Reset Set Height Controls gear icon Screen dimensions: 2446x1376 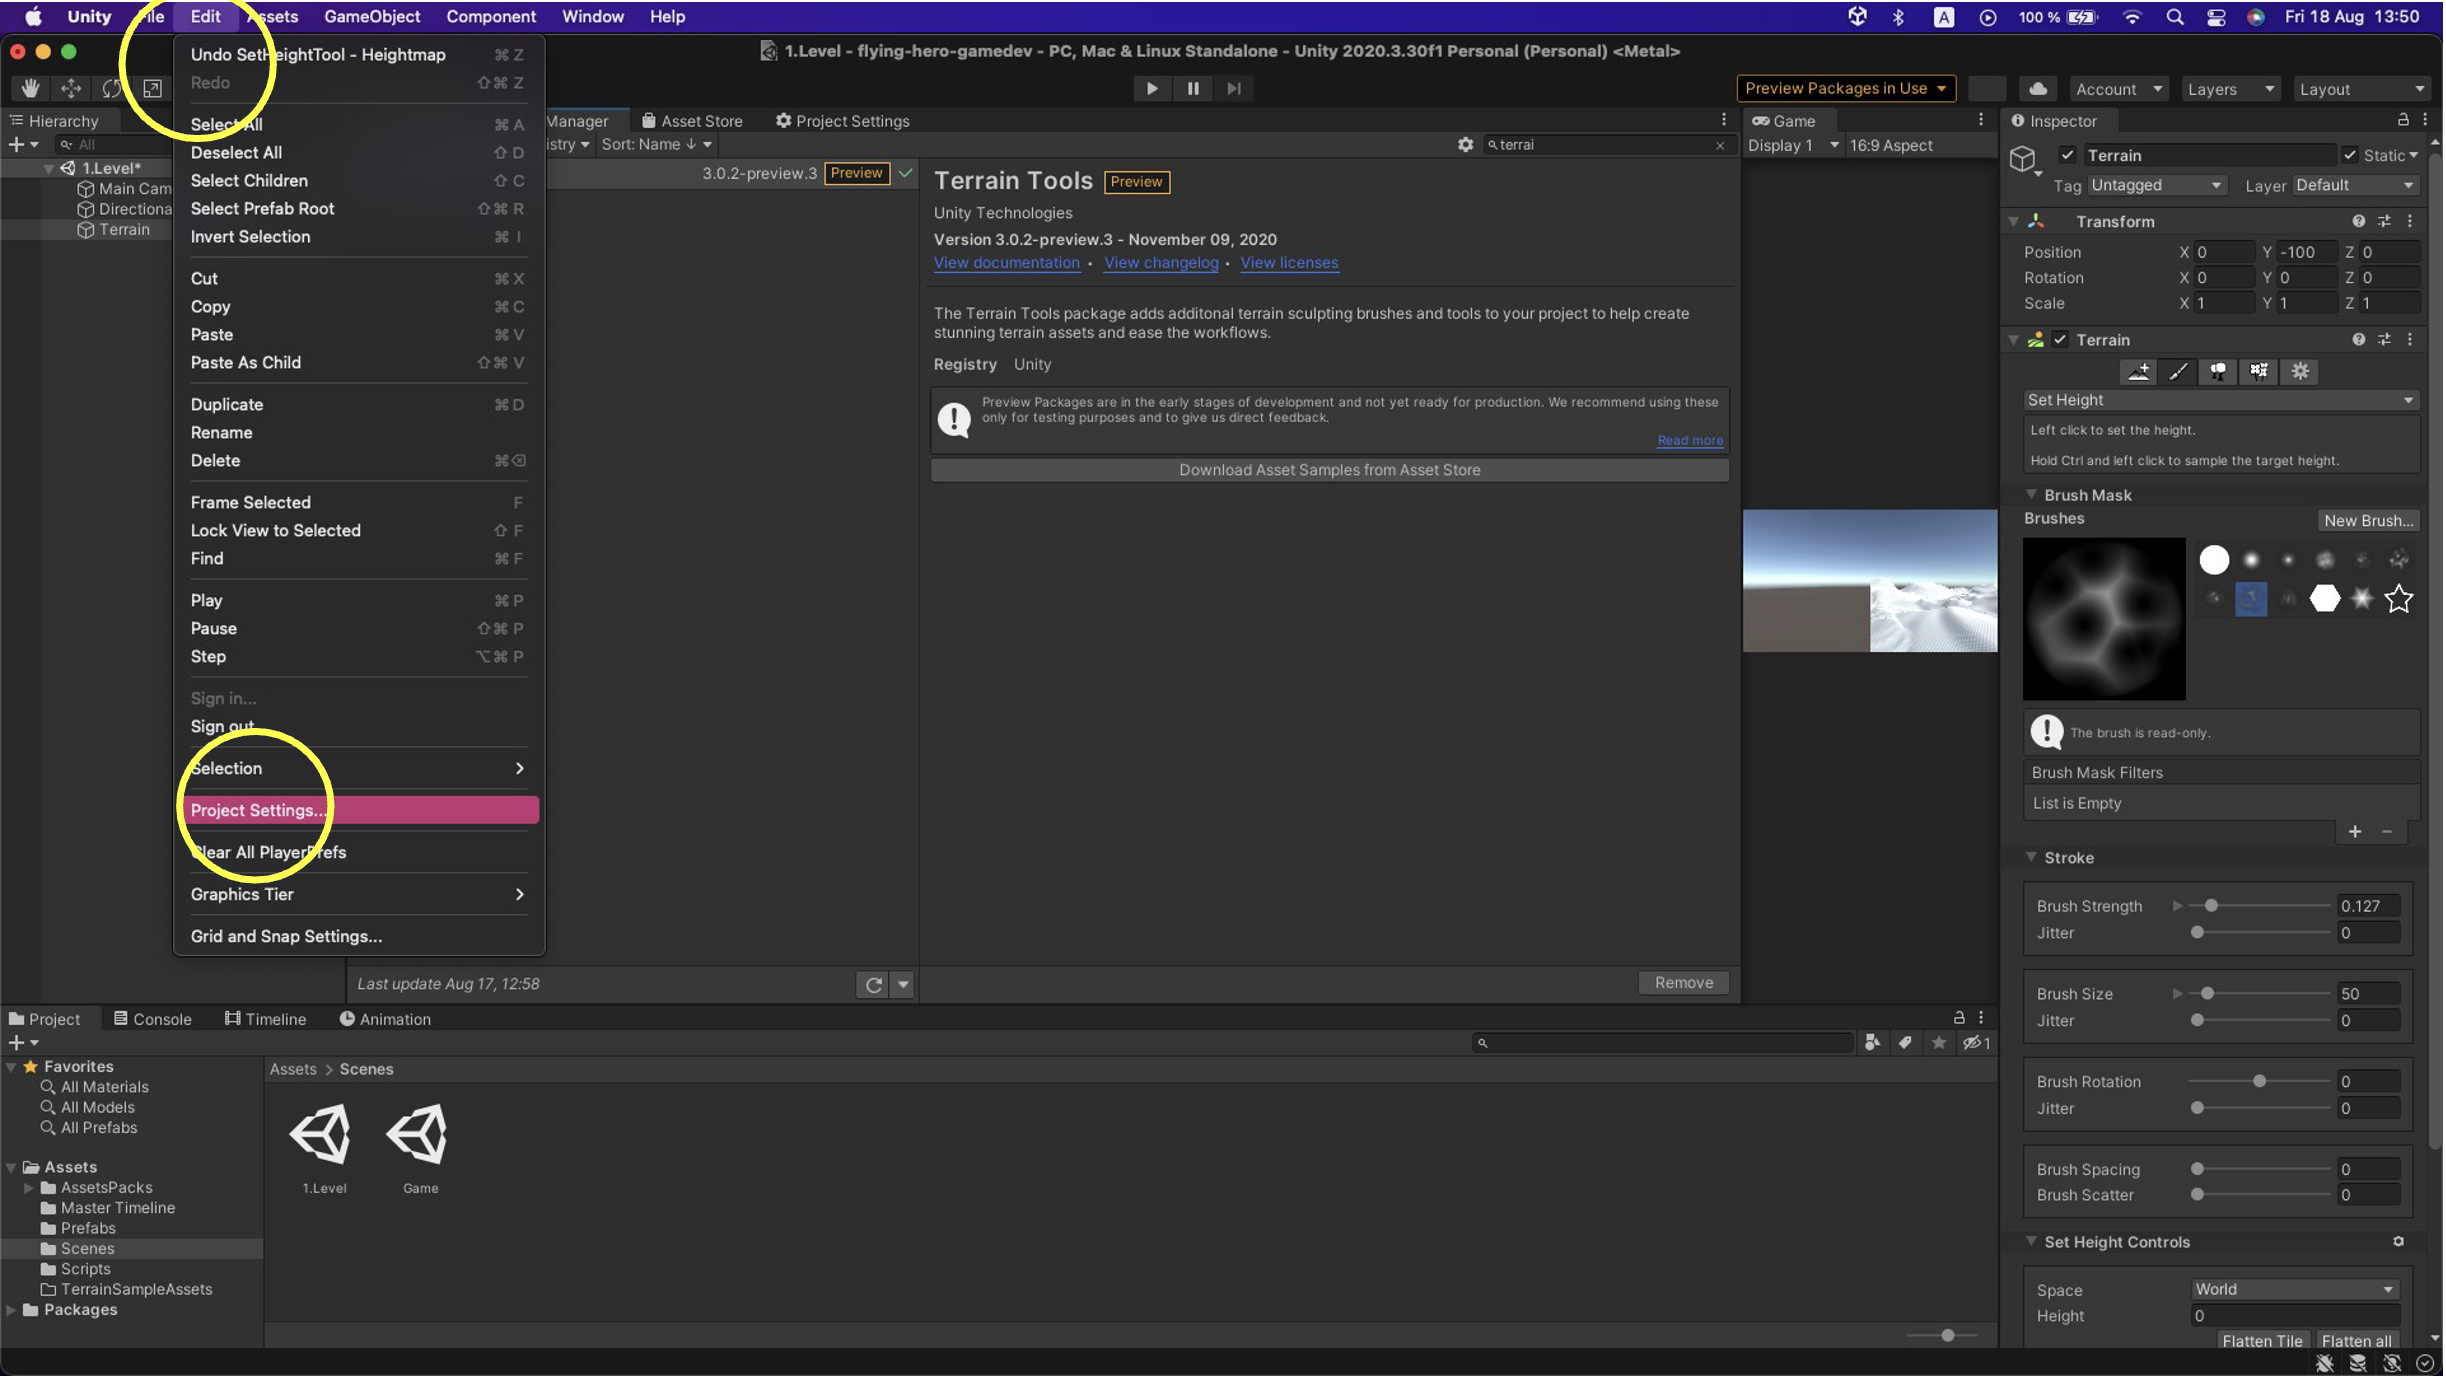2398,1241
